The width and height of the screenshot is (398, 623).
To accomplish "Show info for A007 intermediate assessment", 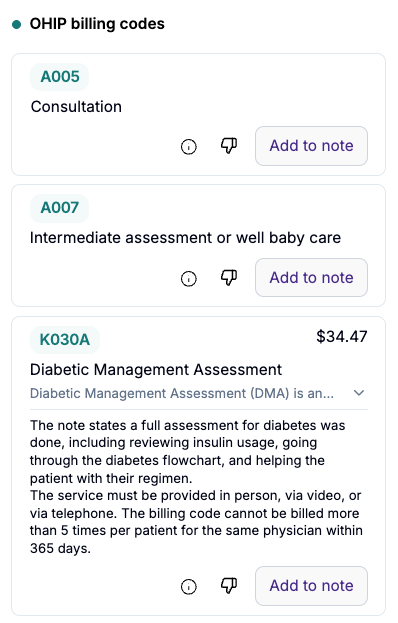I will click(189, 279).
